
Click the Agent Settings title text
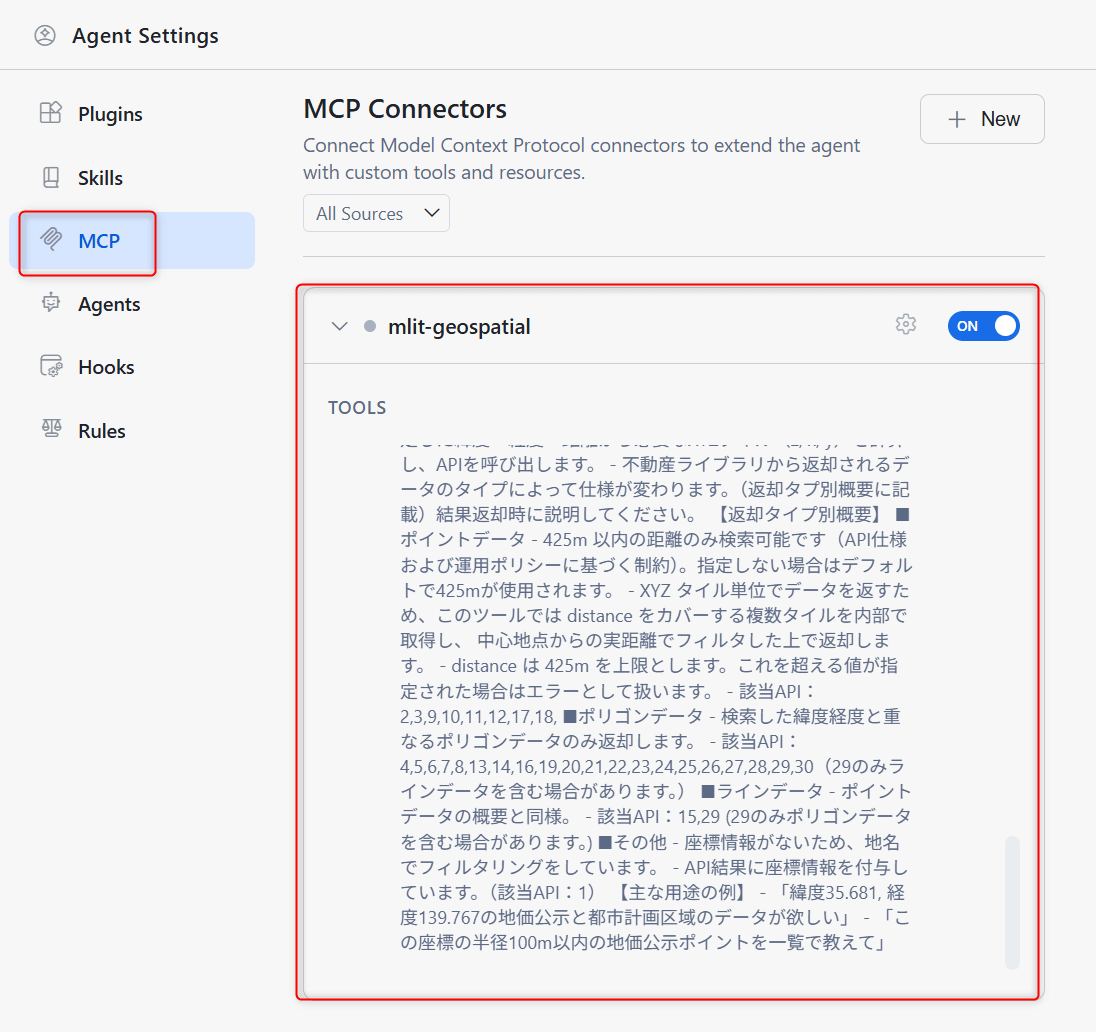(x=145, y=36)
